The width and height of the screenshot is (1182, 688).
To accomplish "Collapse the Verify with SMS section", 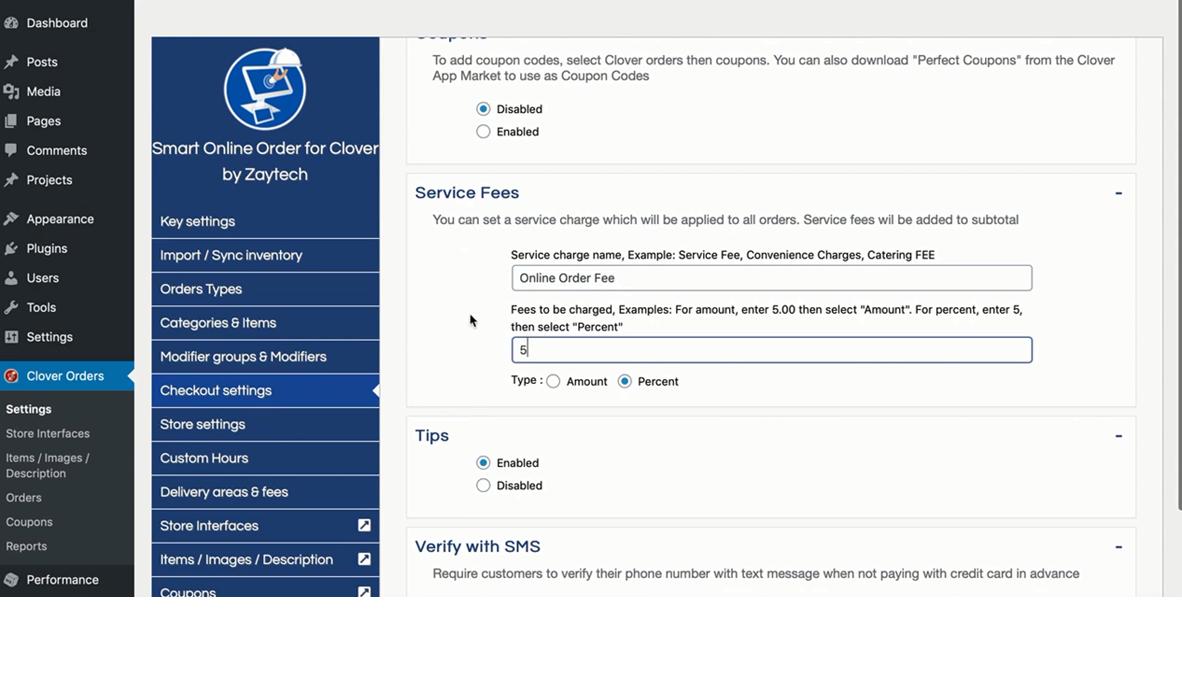I will (1118, 546).
